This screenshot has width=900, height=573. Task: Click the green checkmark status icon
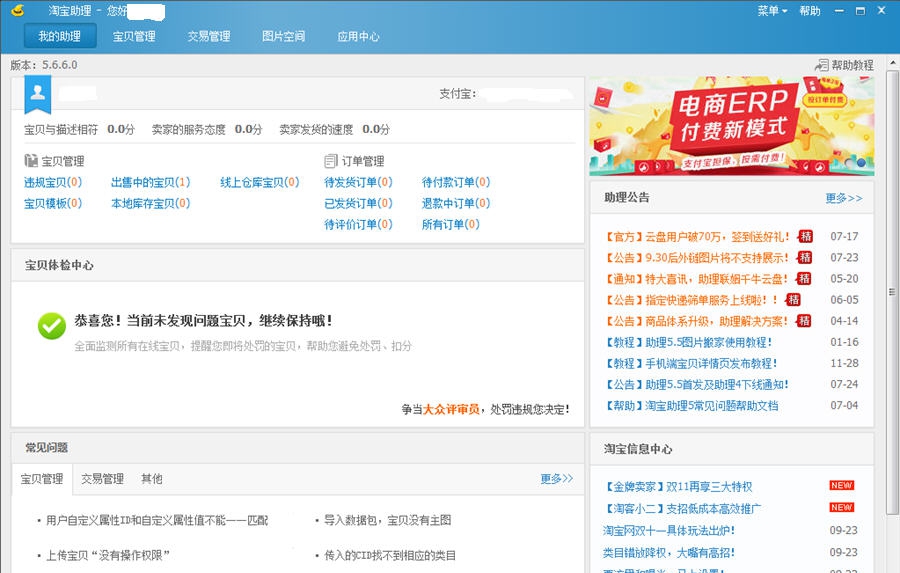pyautogui.click(x=52, y=326)
